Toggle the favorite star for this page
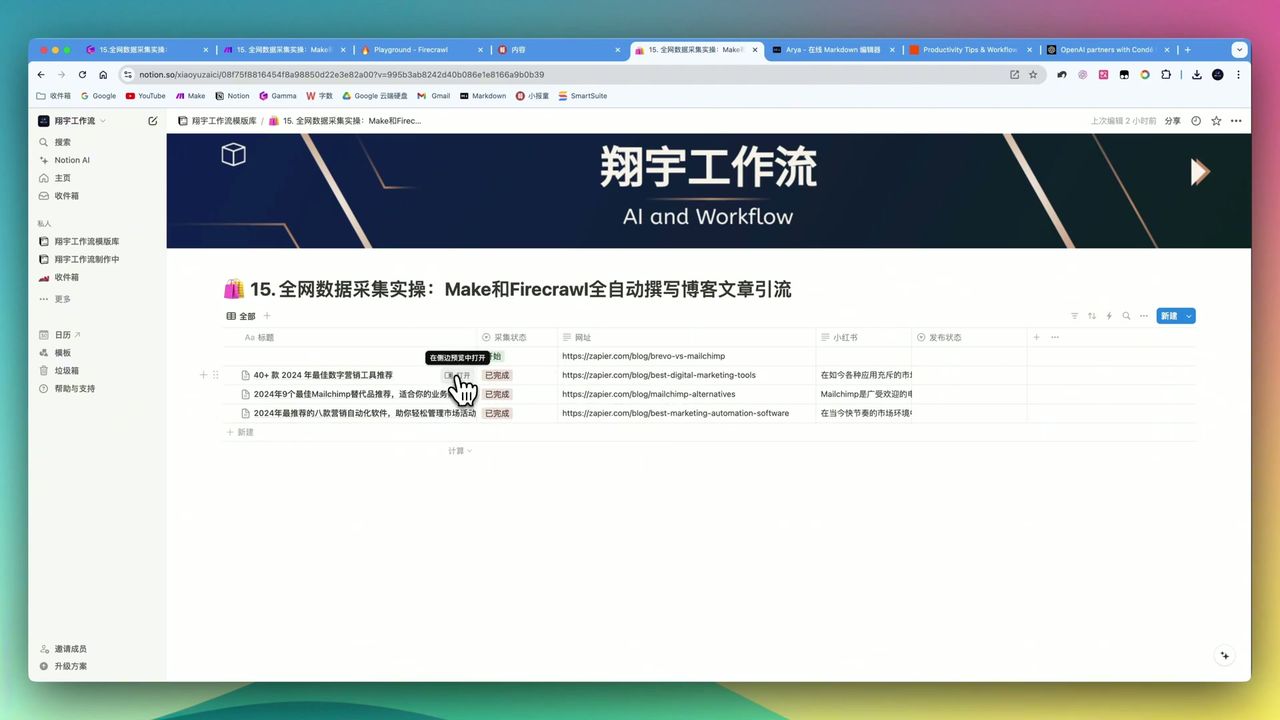 click(x=1216, y=120)
